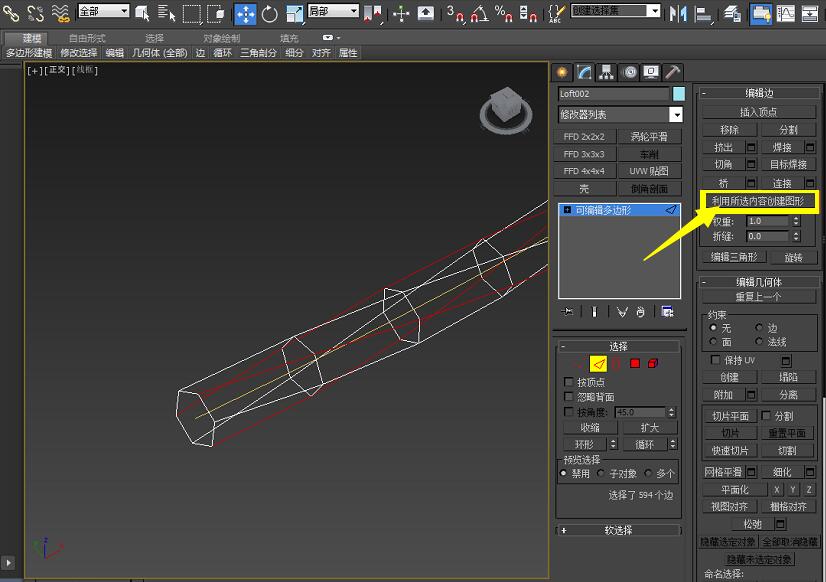Select the Polygon sub-object icon
This screenshot has height=582, width=826.
[634, 364]
